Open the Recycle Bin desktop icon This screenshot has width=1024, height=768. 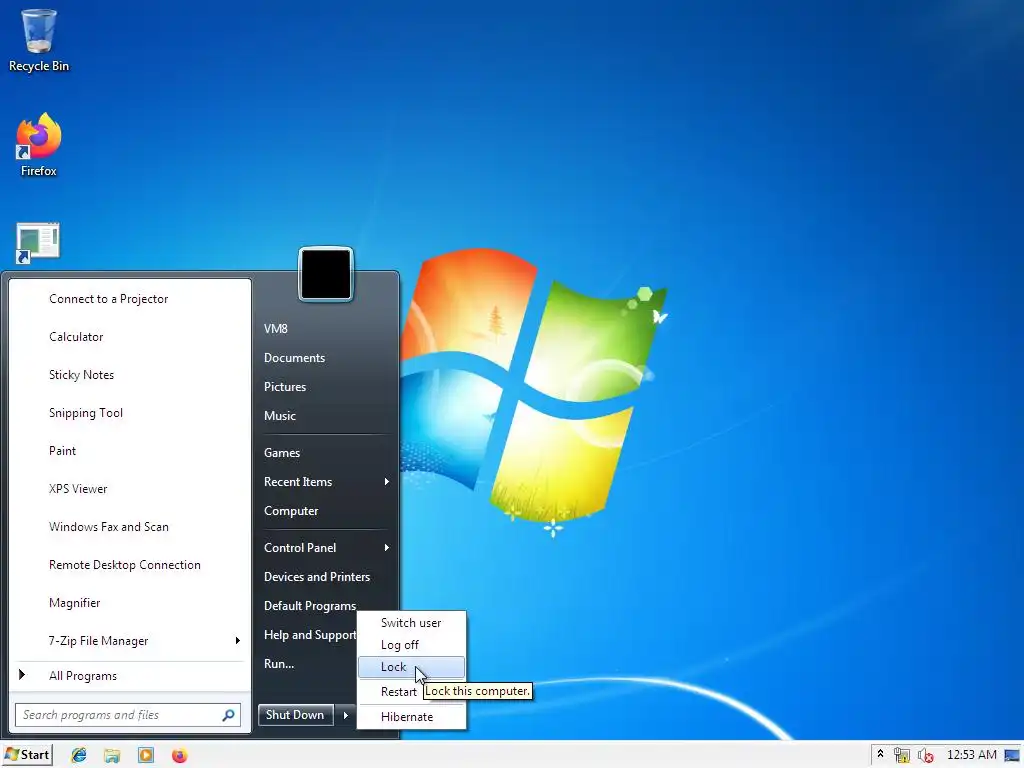tap(39, 39)
